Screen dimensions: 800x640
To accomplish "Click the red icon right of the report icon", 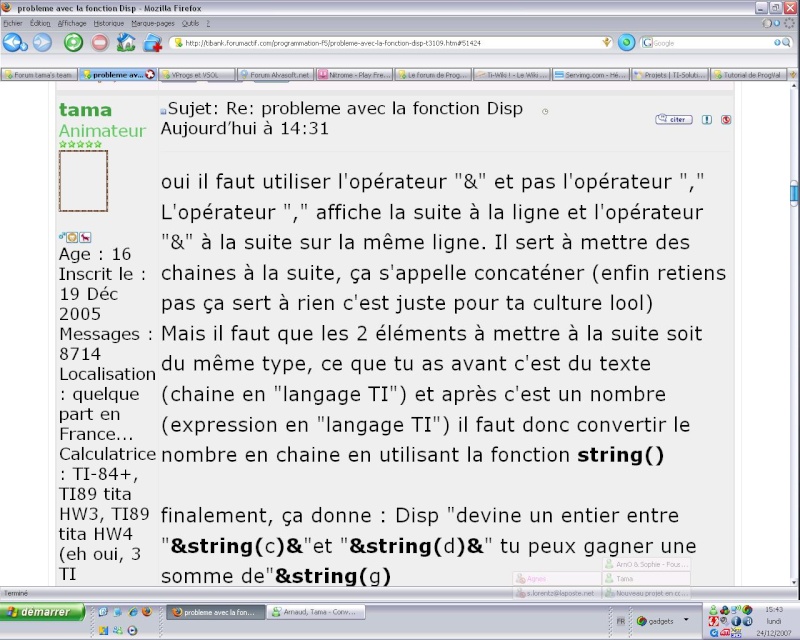I will coord(726,119).
